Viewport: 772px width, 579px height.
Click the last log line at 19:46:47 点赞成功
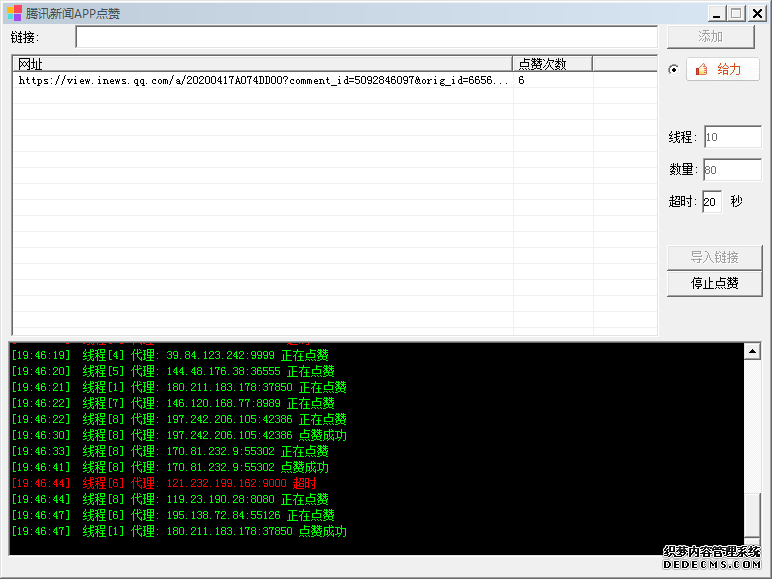pyautogui.click(x=179, y=531)
